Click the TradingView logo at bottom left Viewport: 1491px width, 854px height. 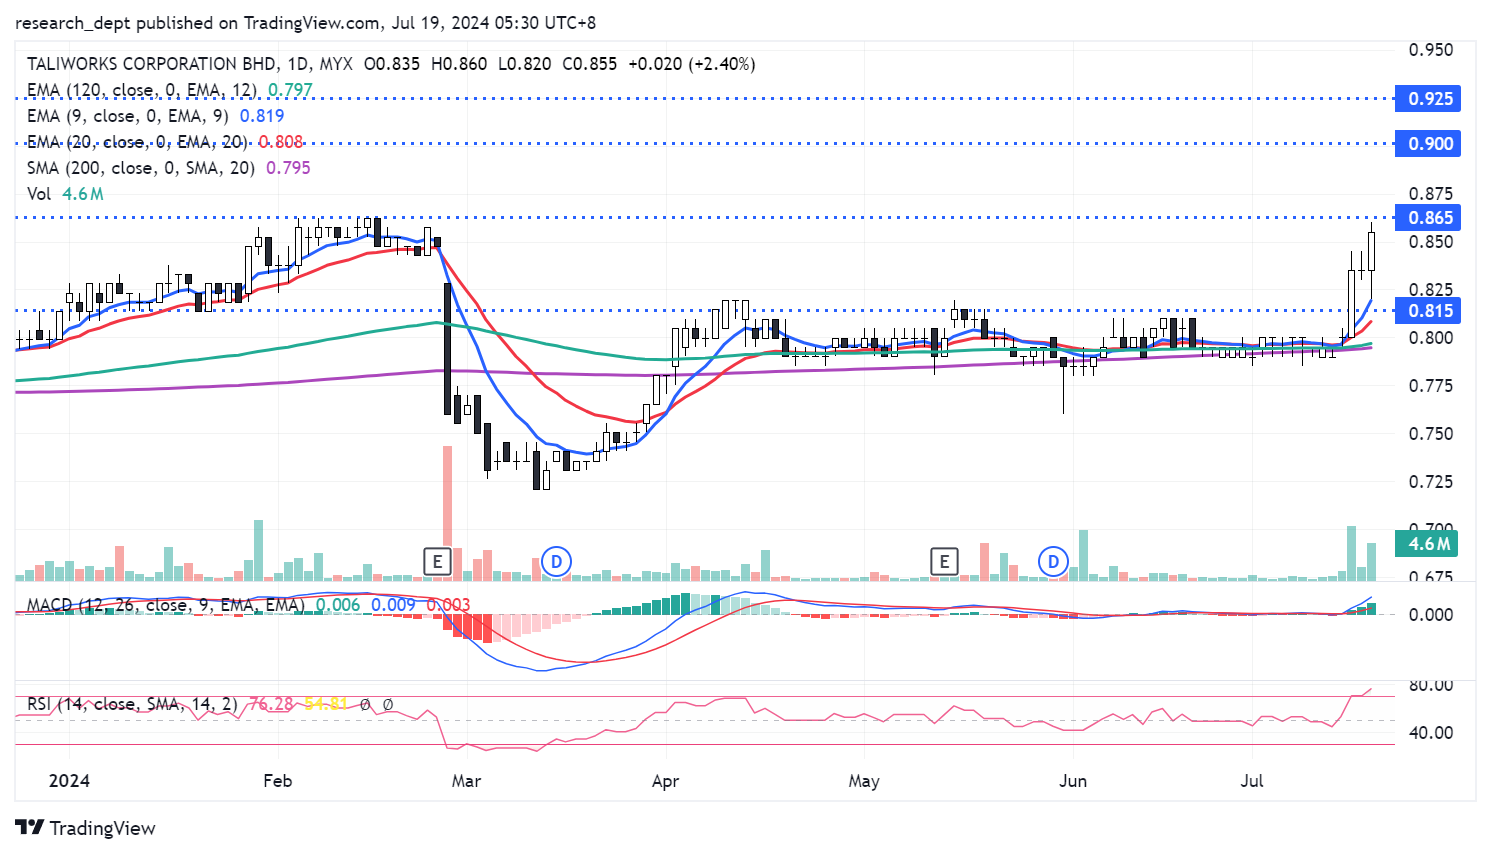point(86,828)
